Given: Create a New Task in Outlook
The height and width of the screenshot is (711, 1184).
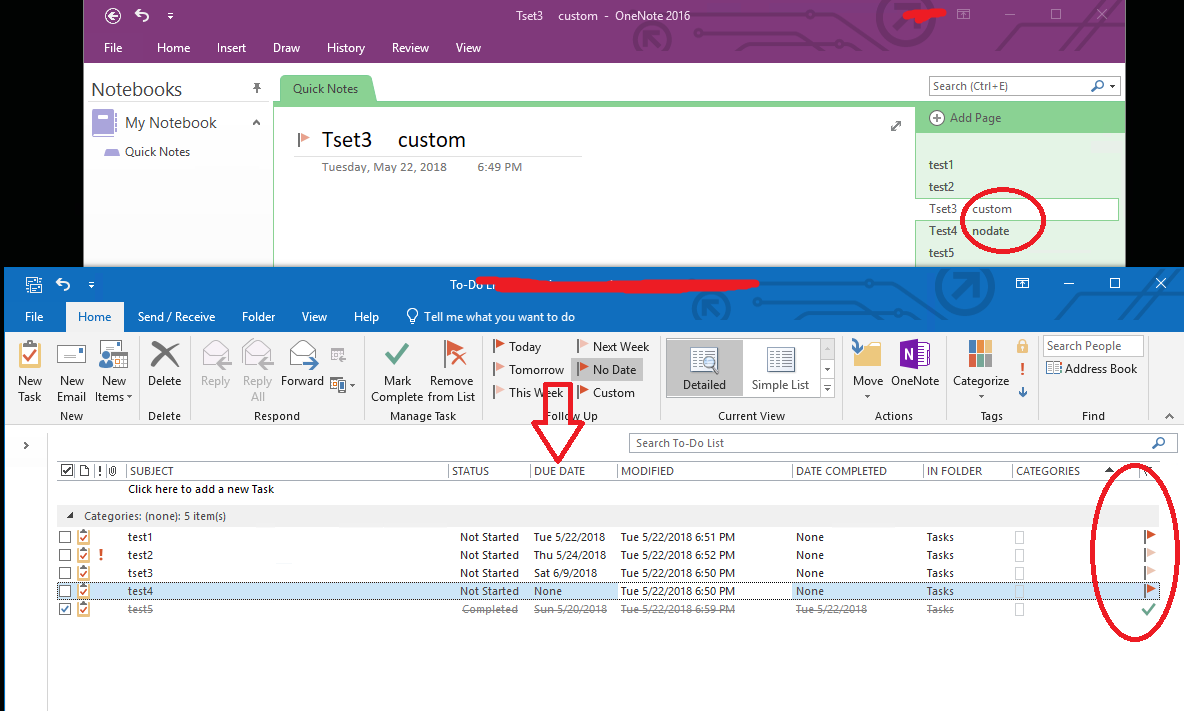Looking at the screenshot, I should (29, 370).
